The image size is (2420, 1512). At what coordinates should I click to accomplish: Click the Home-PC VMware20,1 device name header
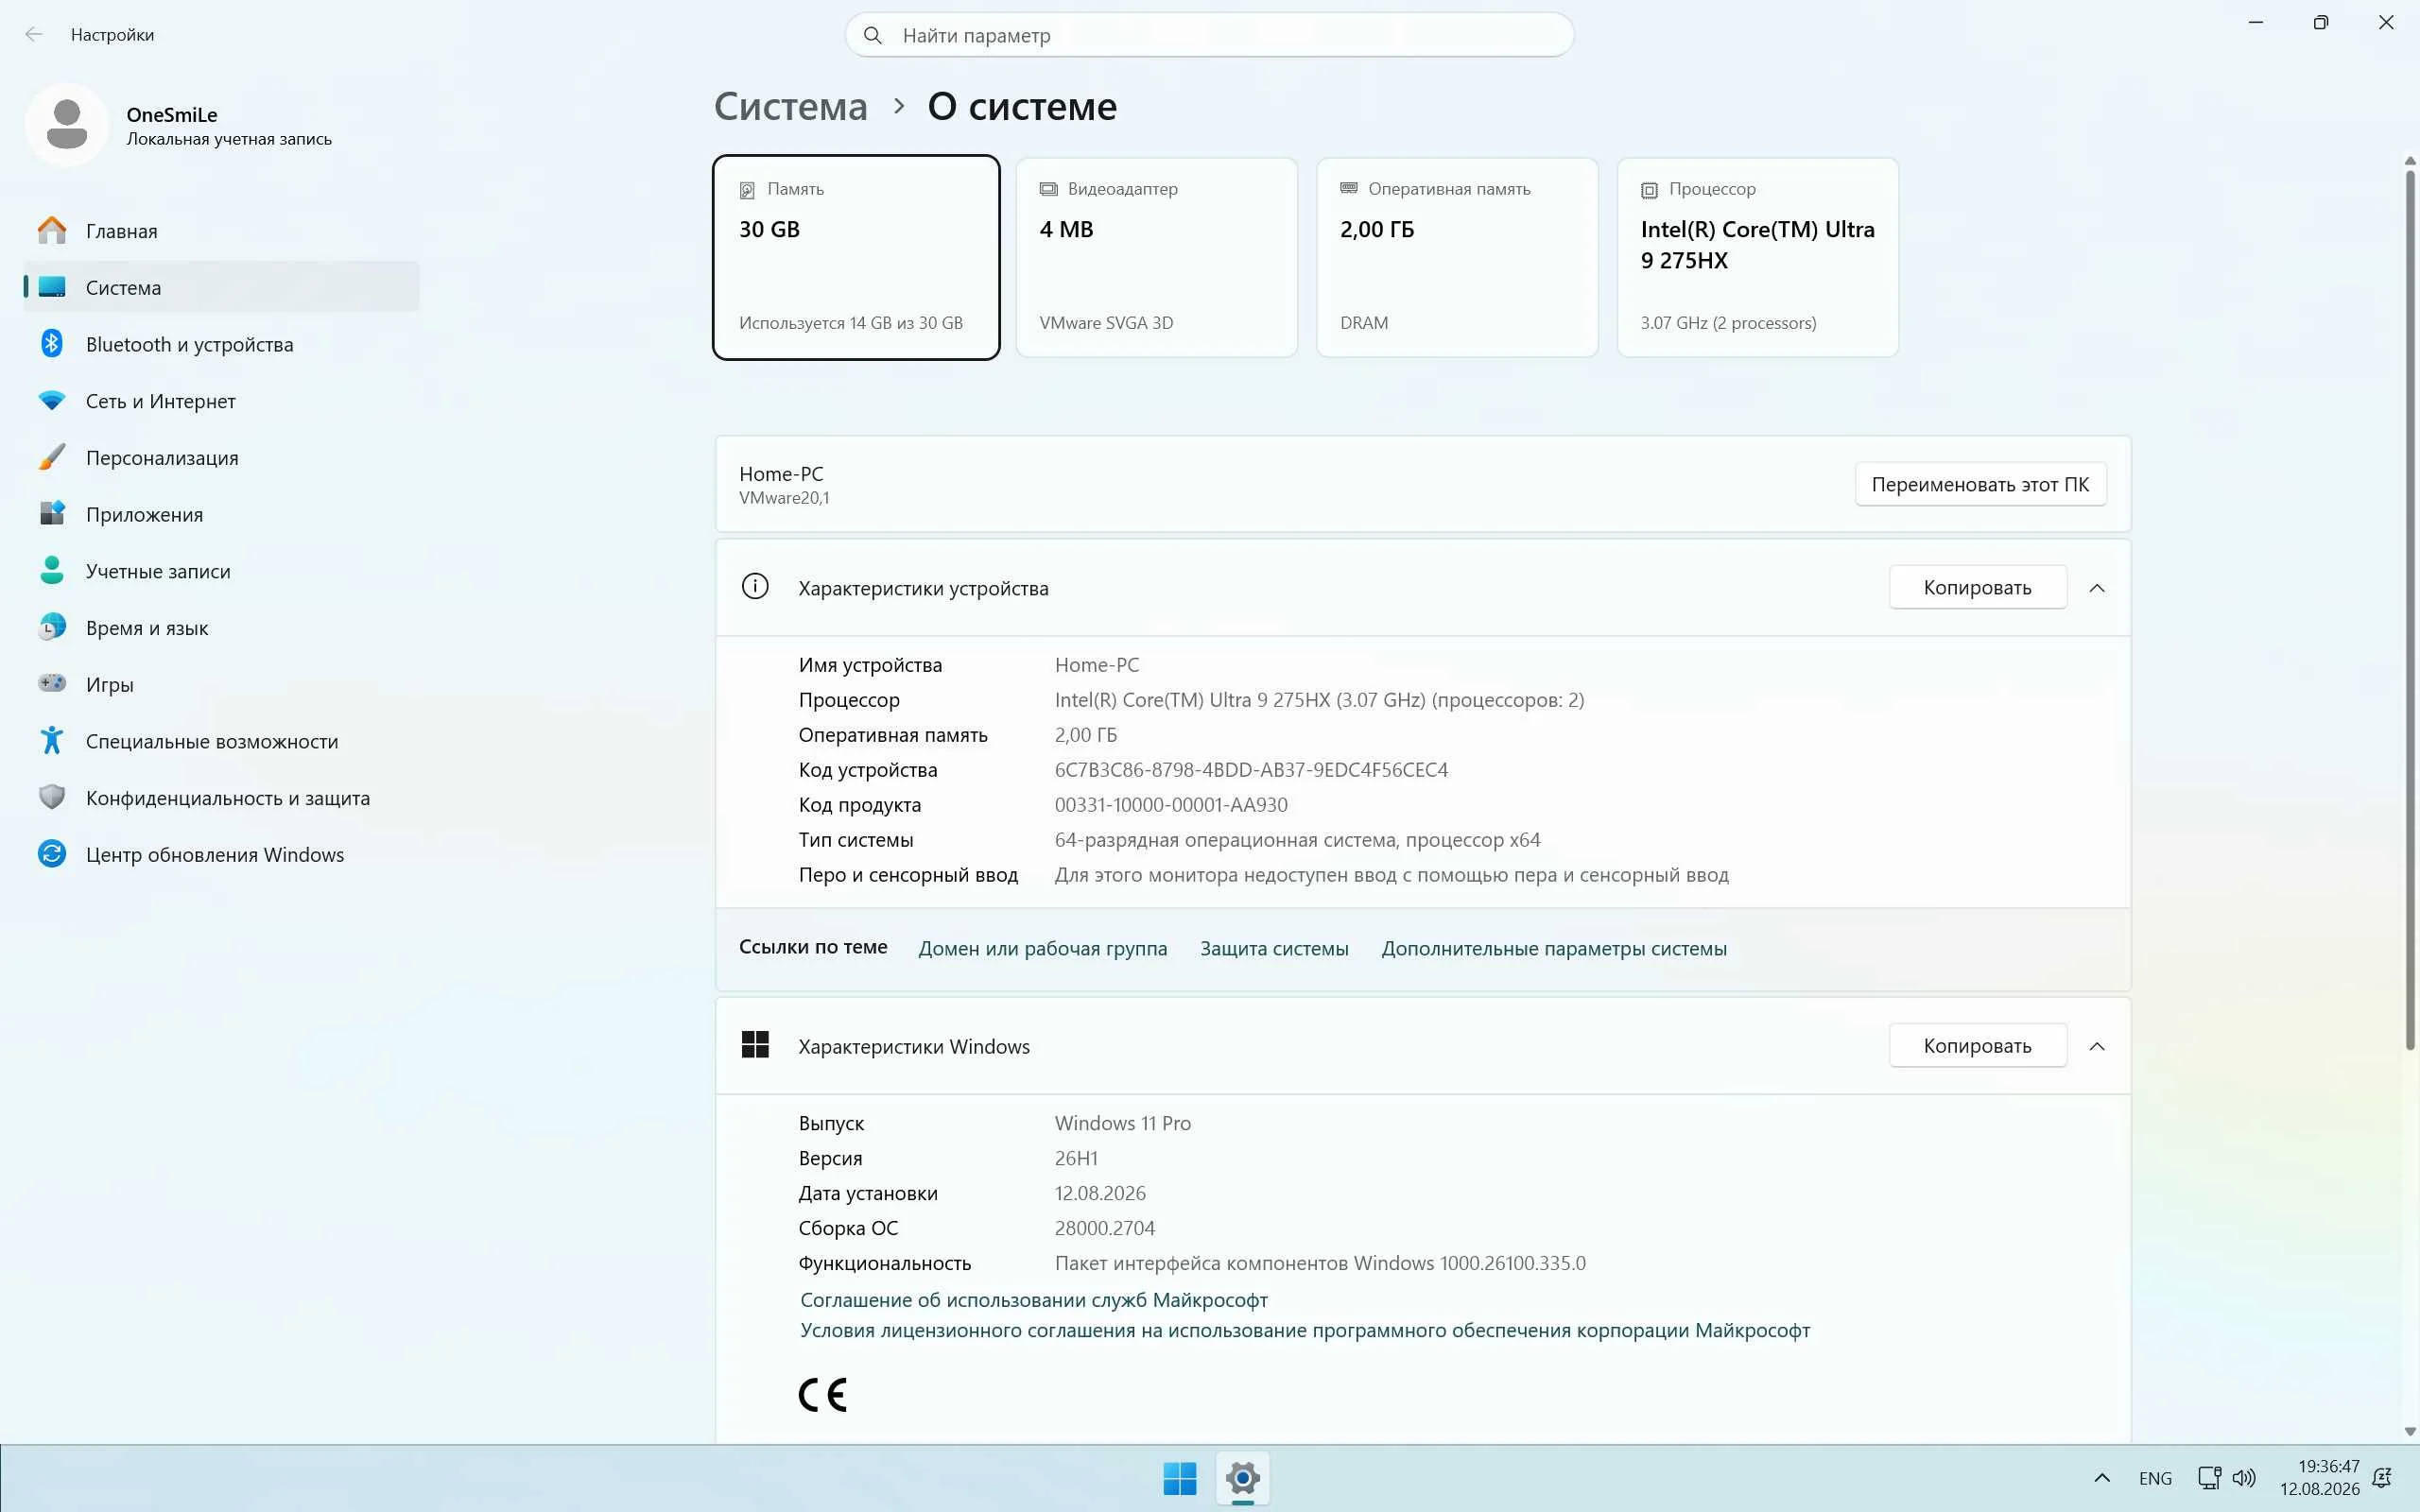(784, 485)
